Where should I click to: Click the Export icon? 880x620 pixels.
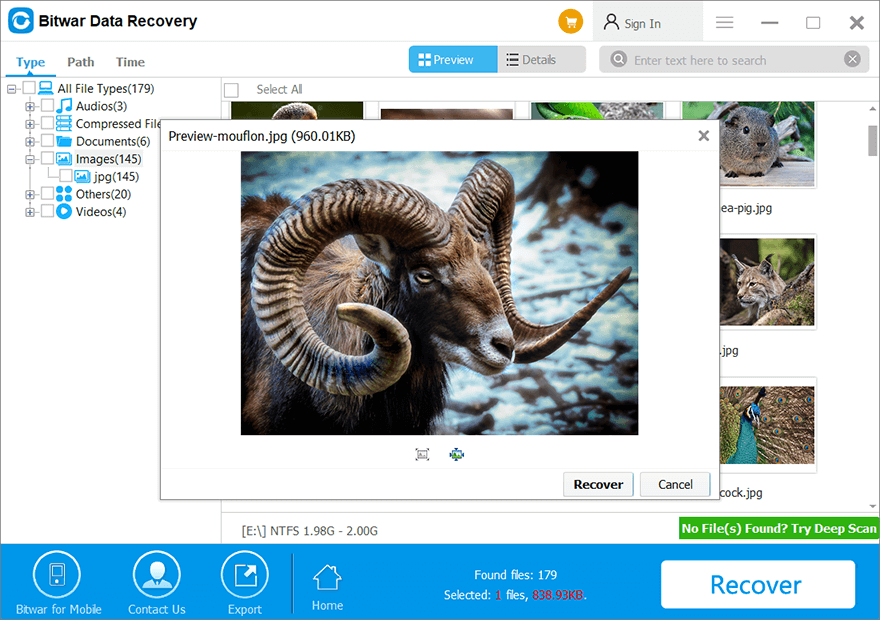[x=244, y=576]
